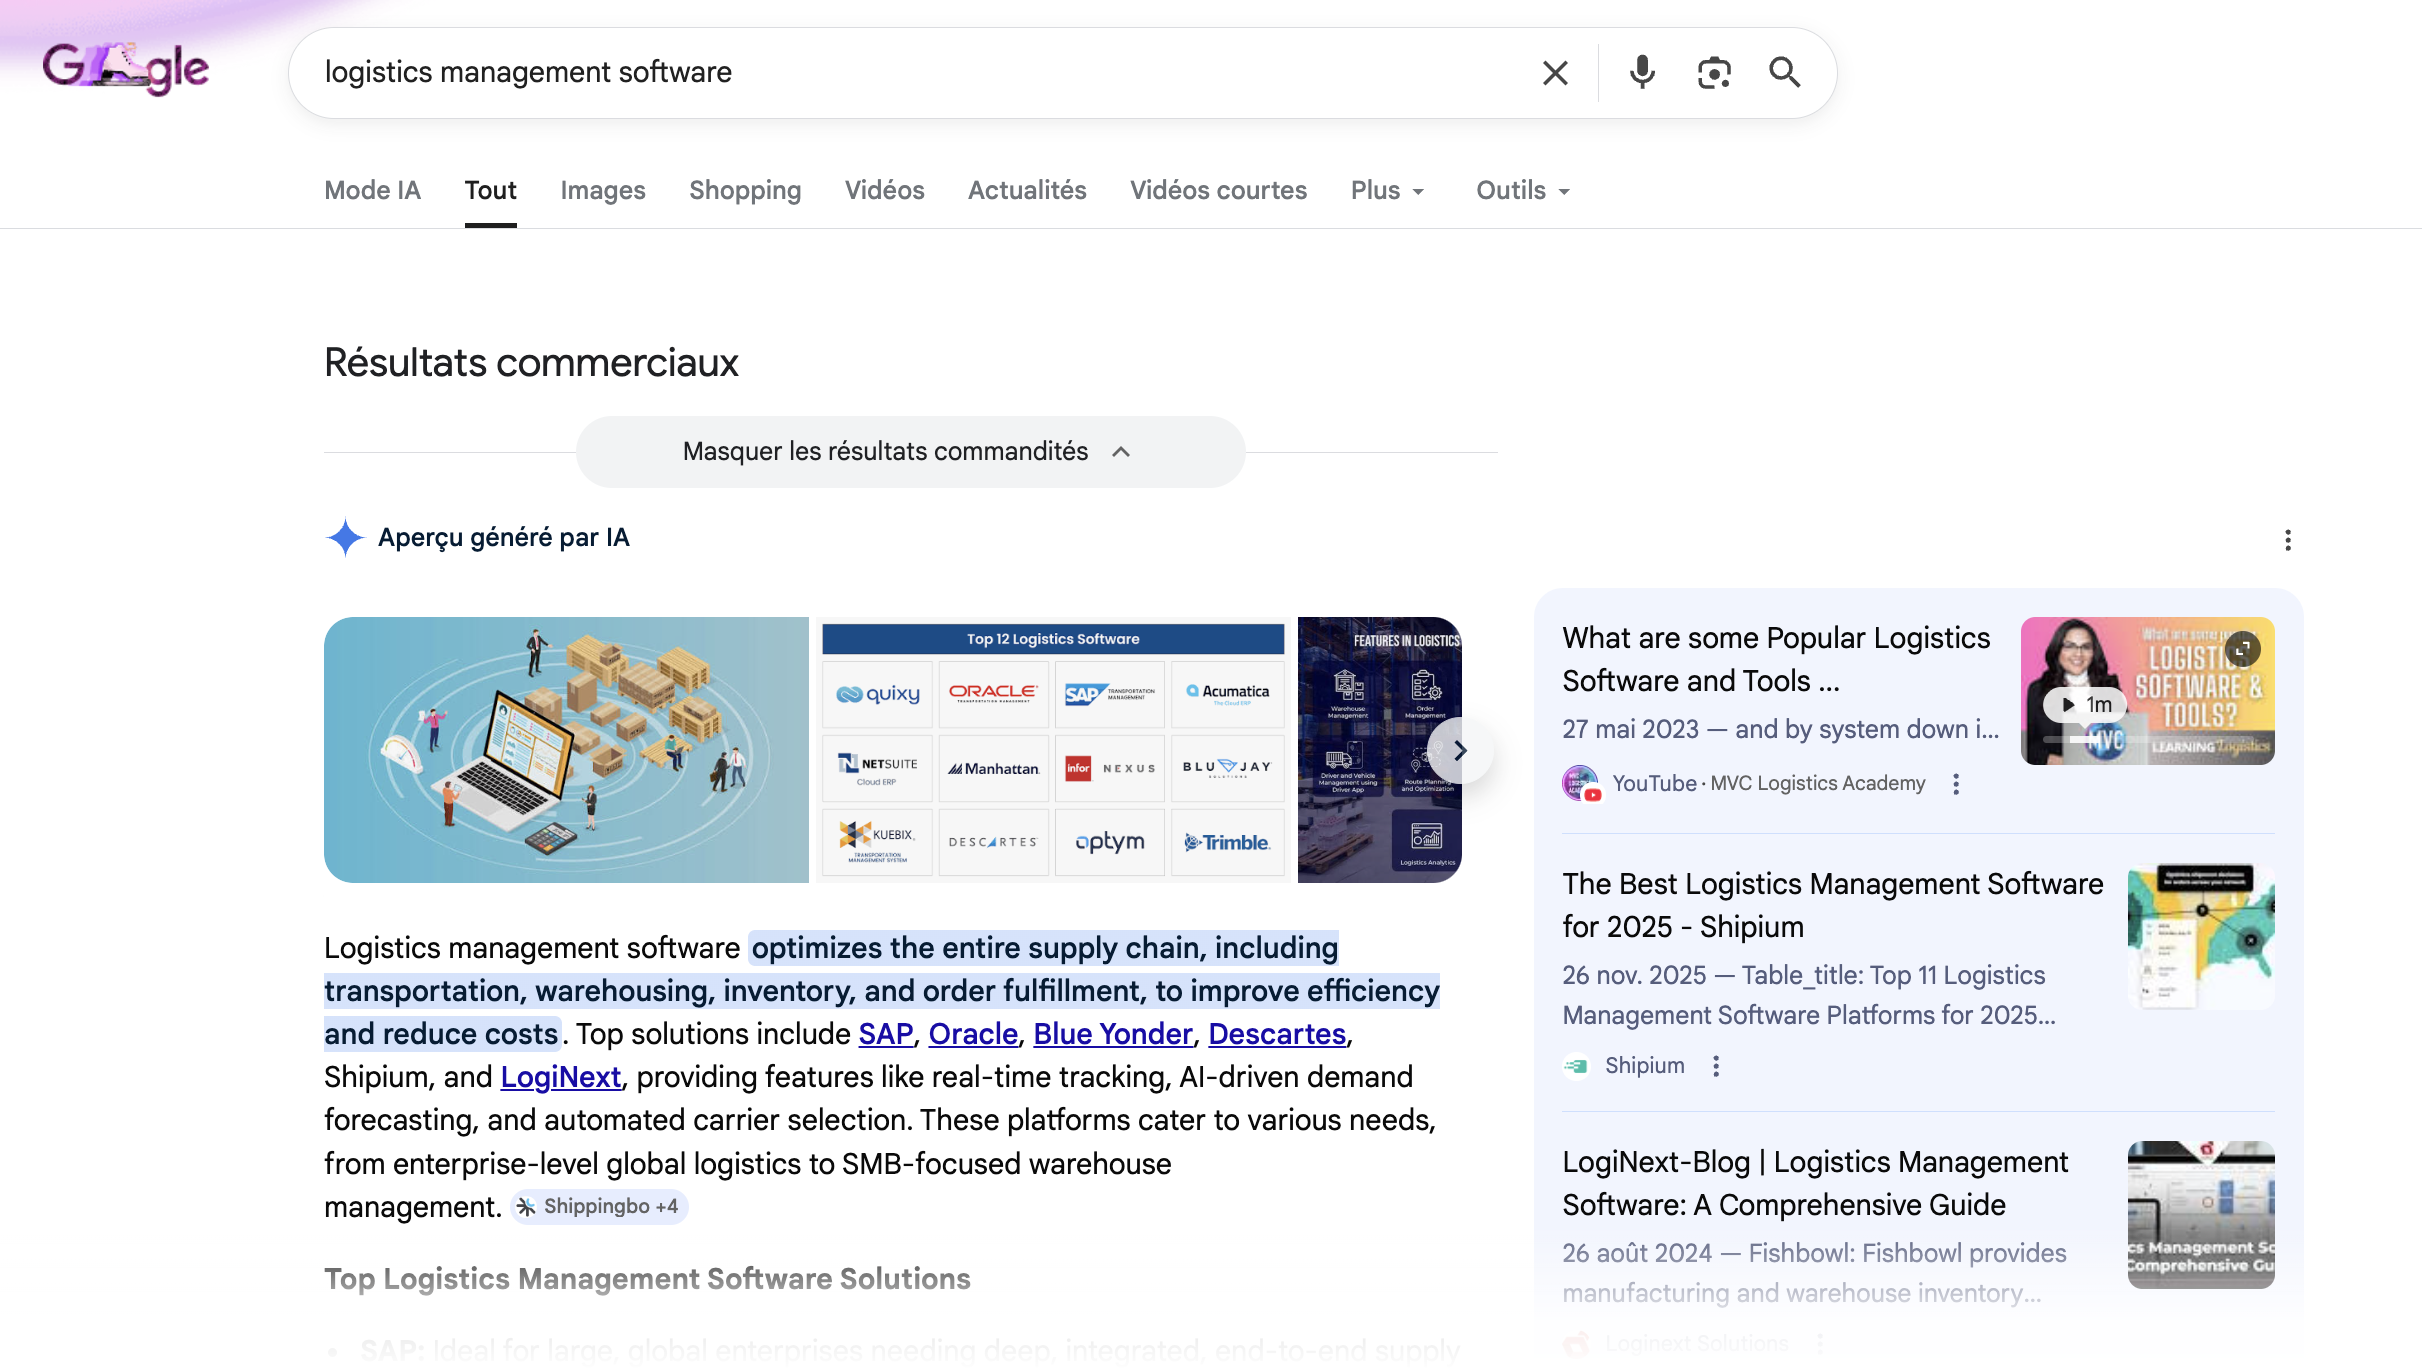The image size is (2422, 1368).
Task: Open Top 12 Logistics Software image
Action: [x=1052, y=750]
